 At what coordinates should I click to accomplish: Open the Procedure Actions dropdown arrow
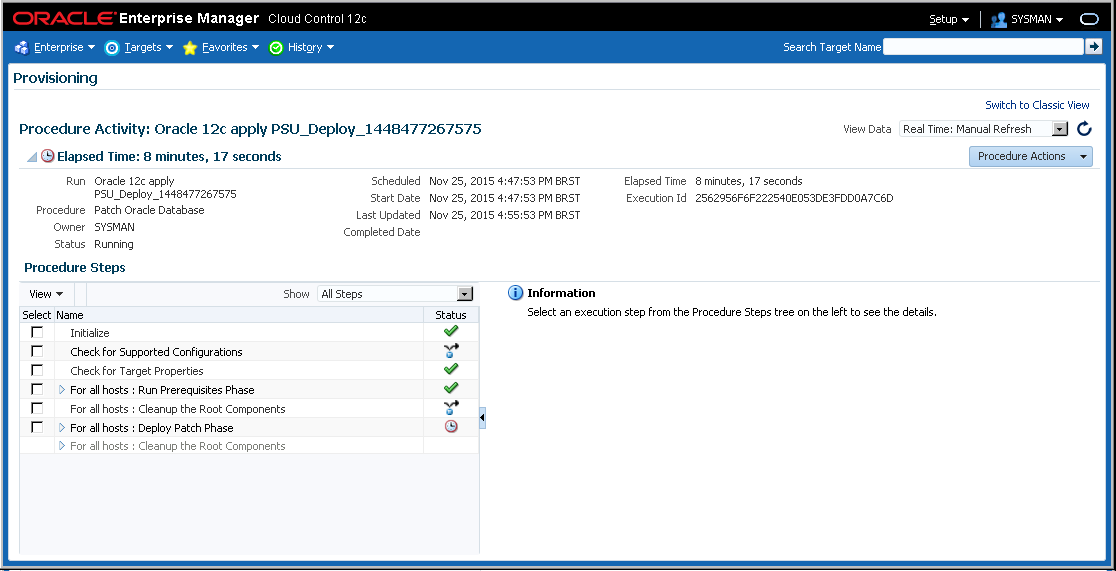tap(1083, 157)
